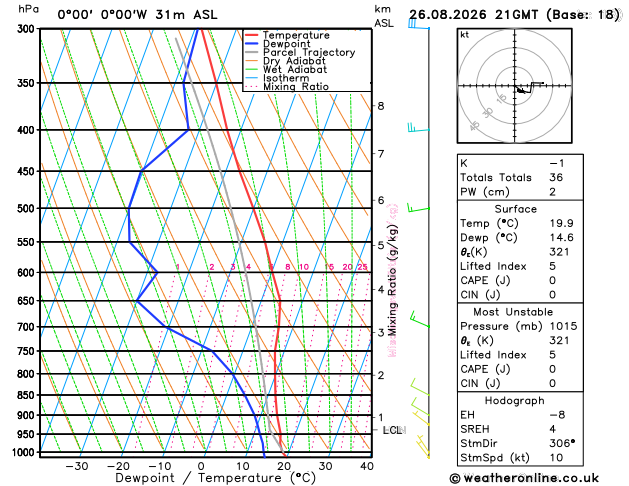
Task: Click the green wind barb at 700 hPa
Action: point(420,319)
